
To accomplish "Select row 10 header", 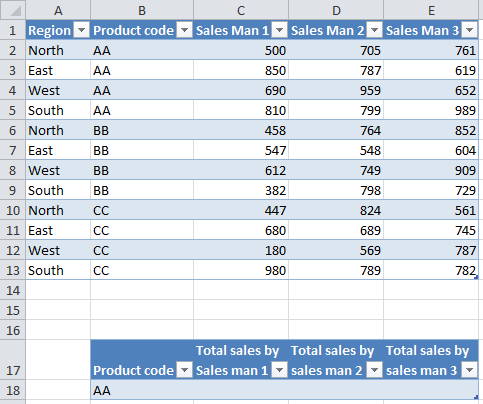I will 13,210.
